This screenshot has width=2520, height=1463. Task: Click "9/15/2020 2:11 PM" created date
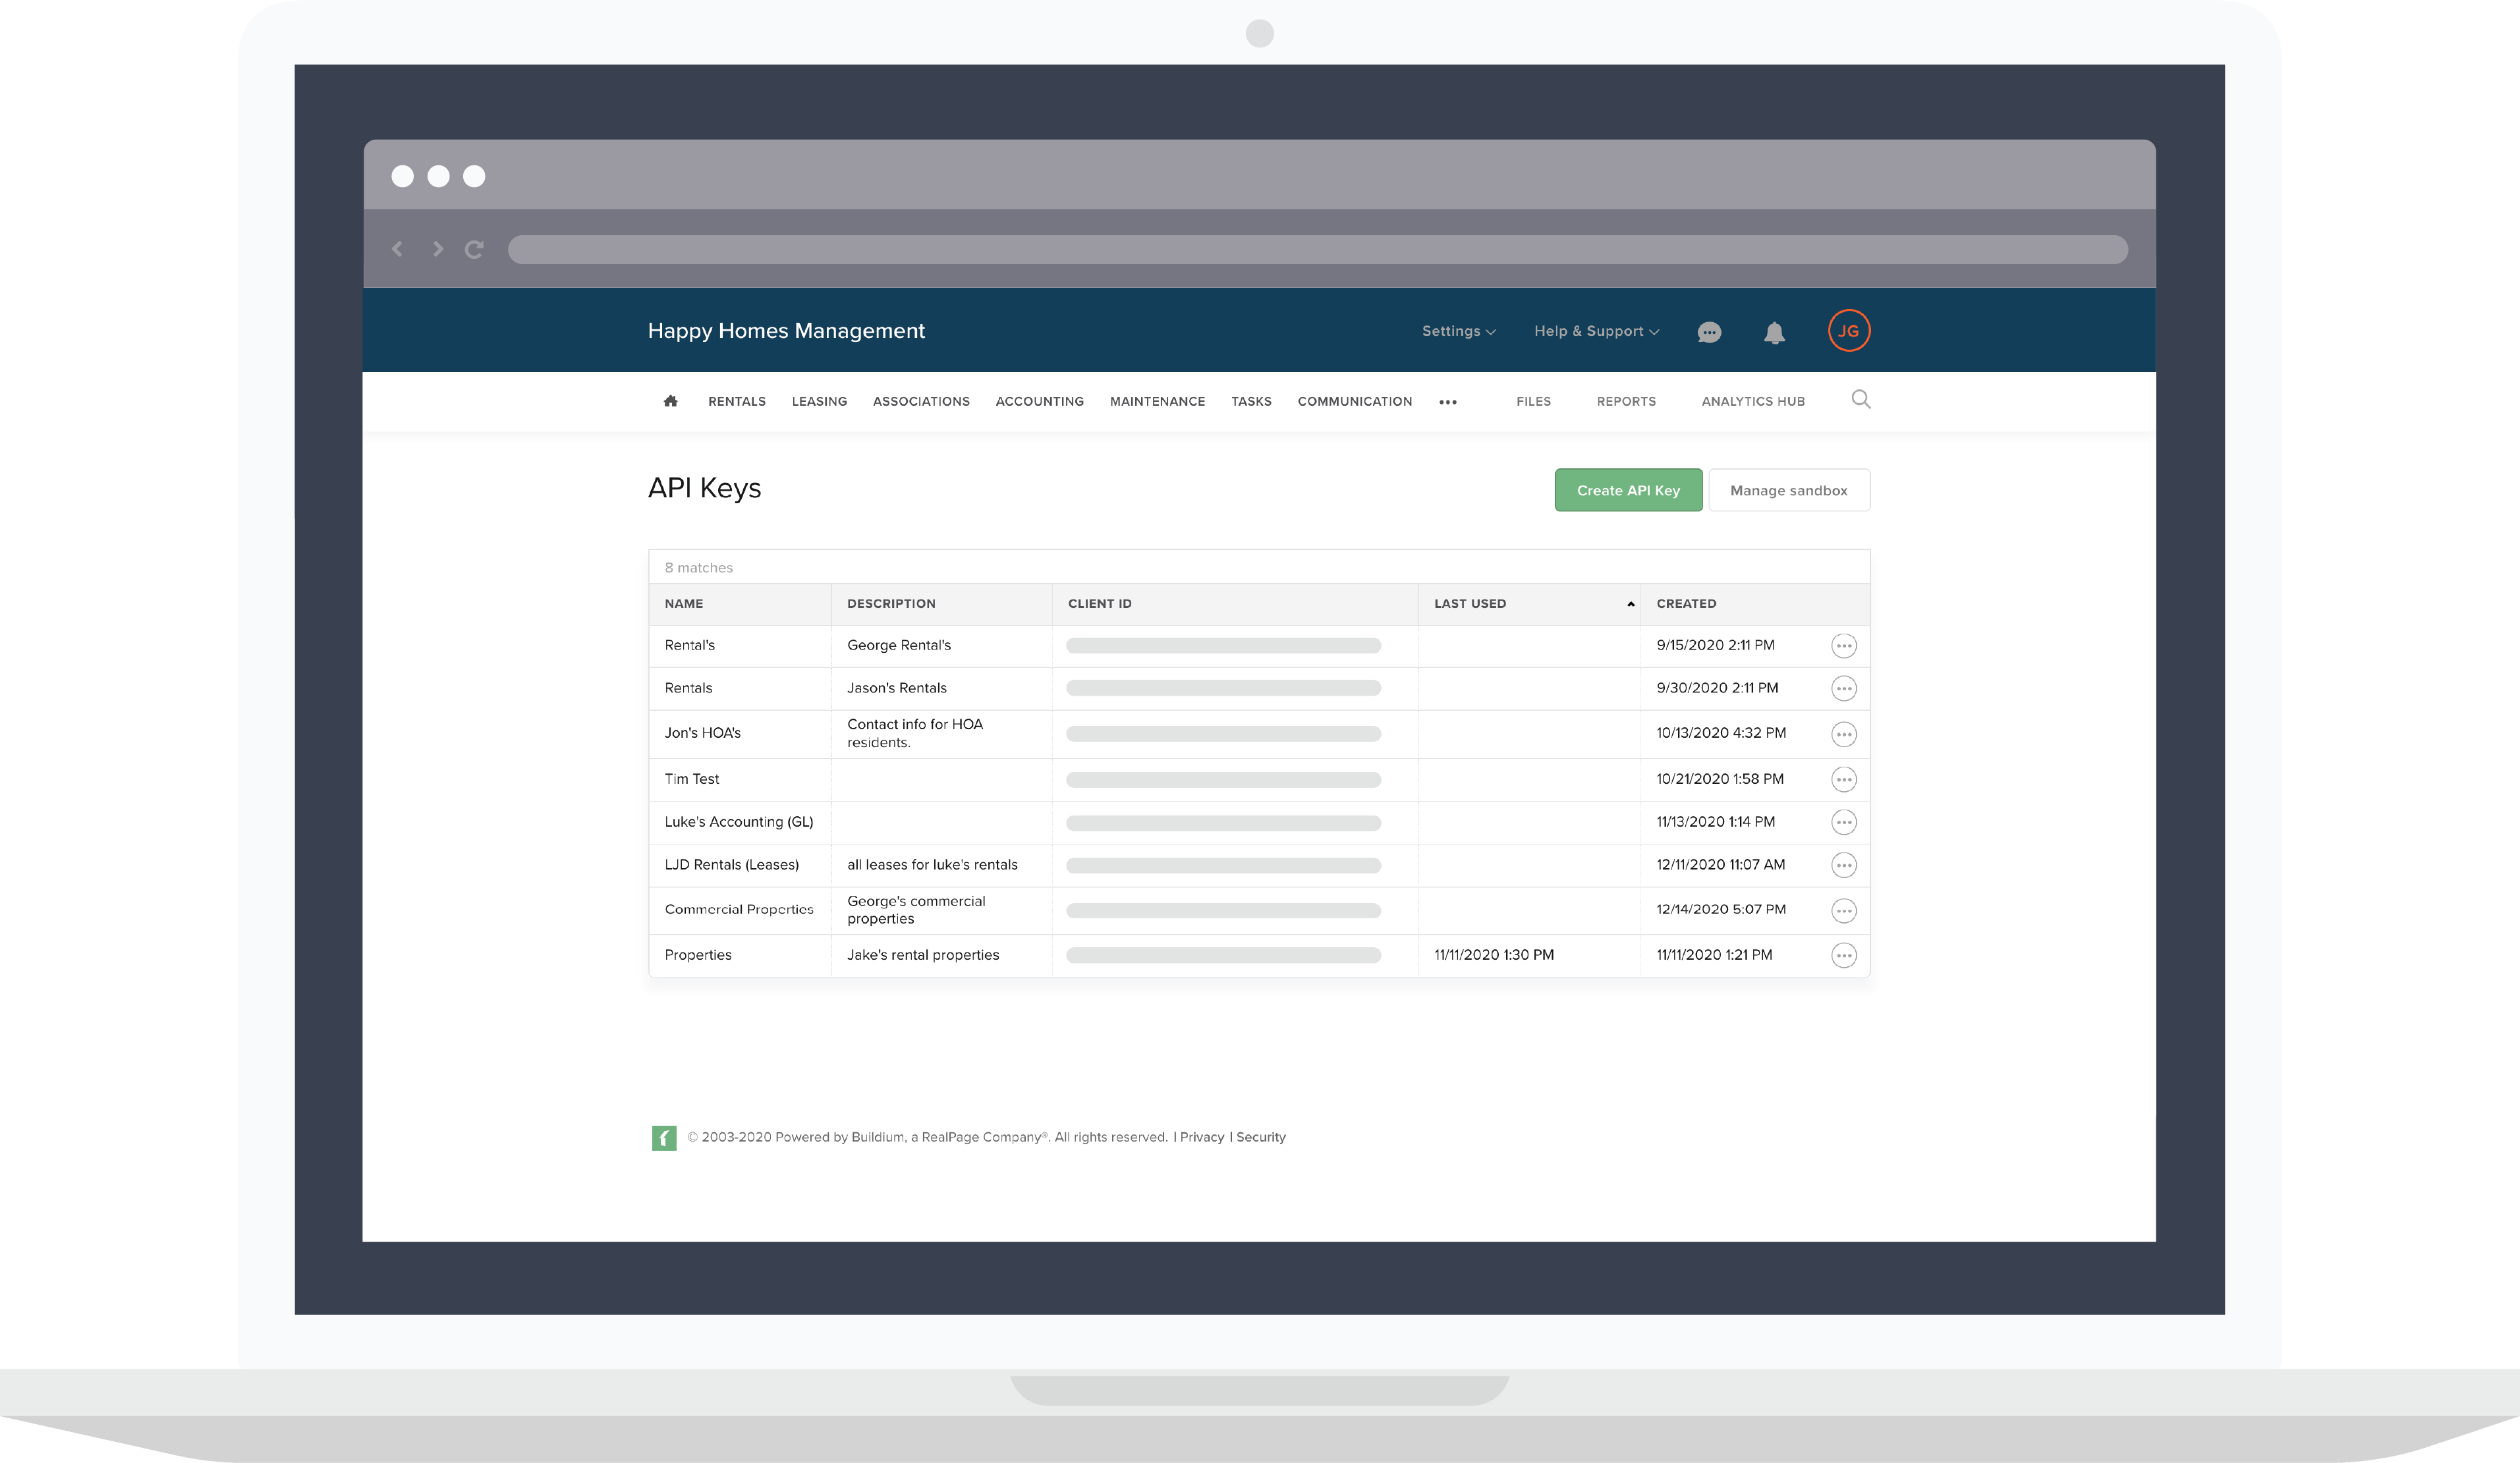click(x=1715, y=645)
